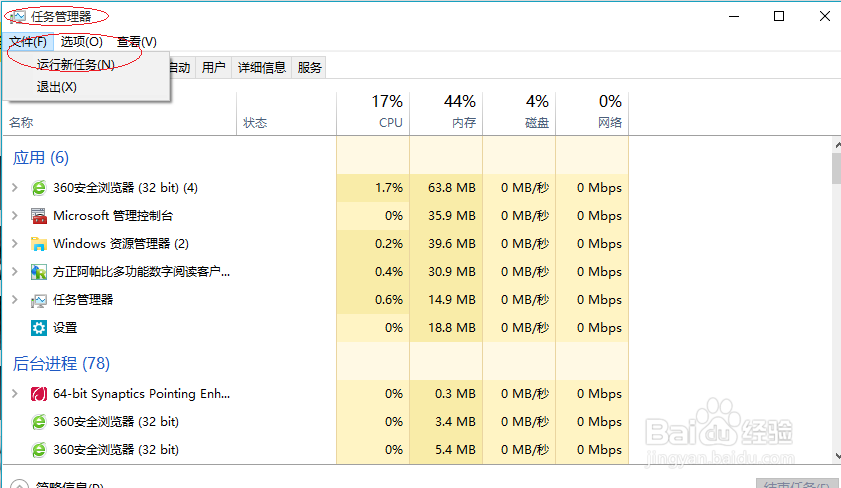Expand the 64-bit Synaptics Pointing row
This screenshot has height=488, width=841.
(x=15, y=394)
